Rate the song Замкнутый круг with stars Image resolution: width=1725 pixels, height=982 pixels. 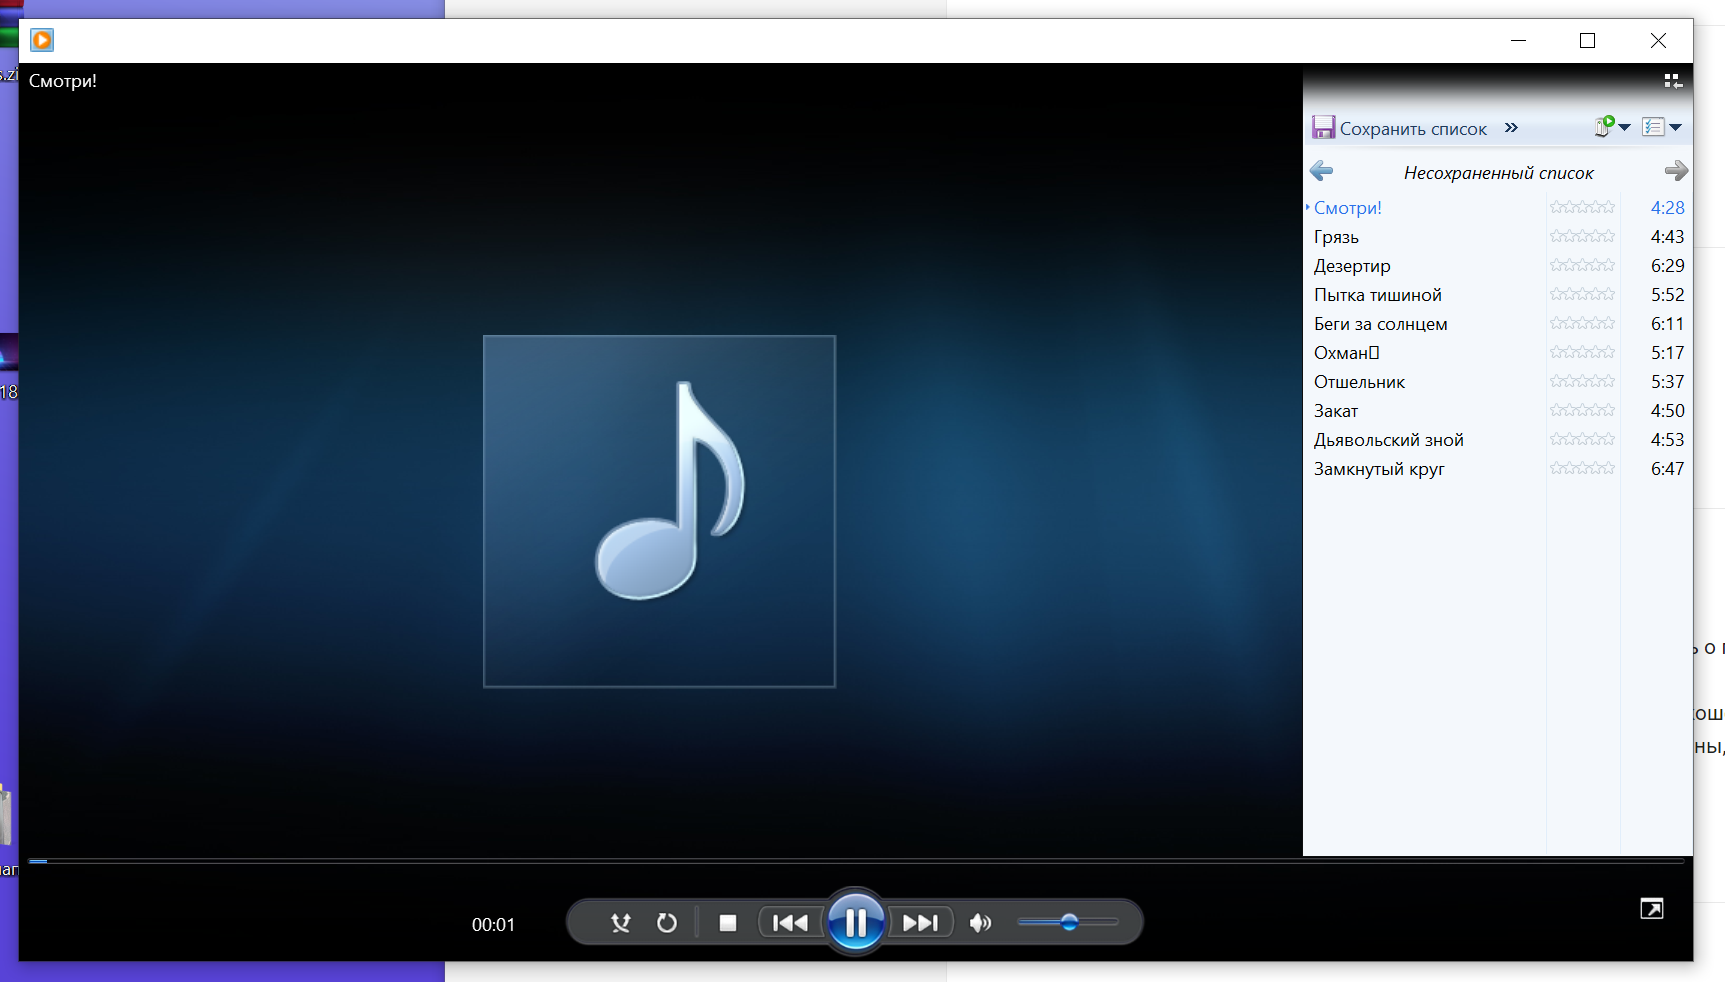tap(1582, 468)
